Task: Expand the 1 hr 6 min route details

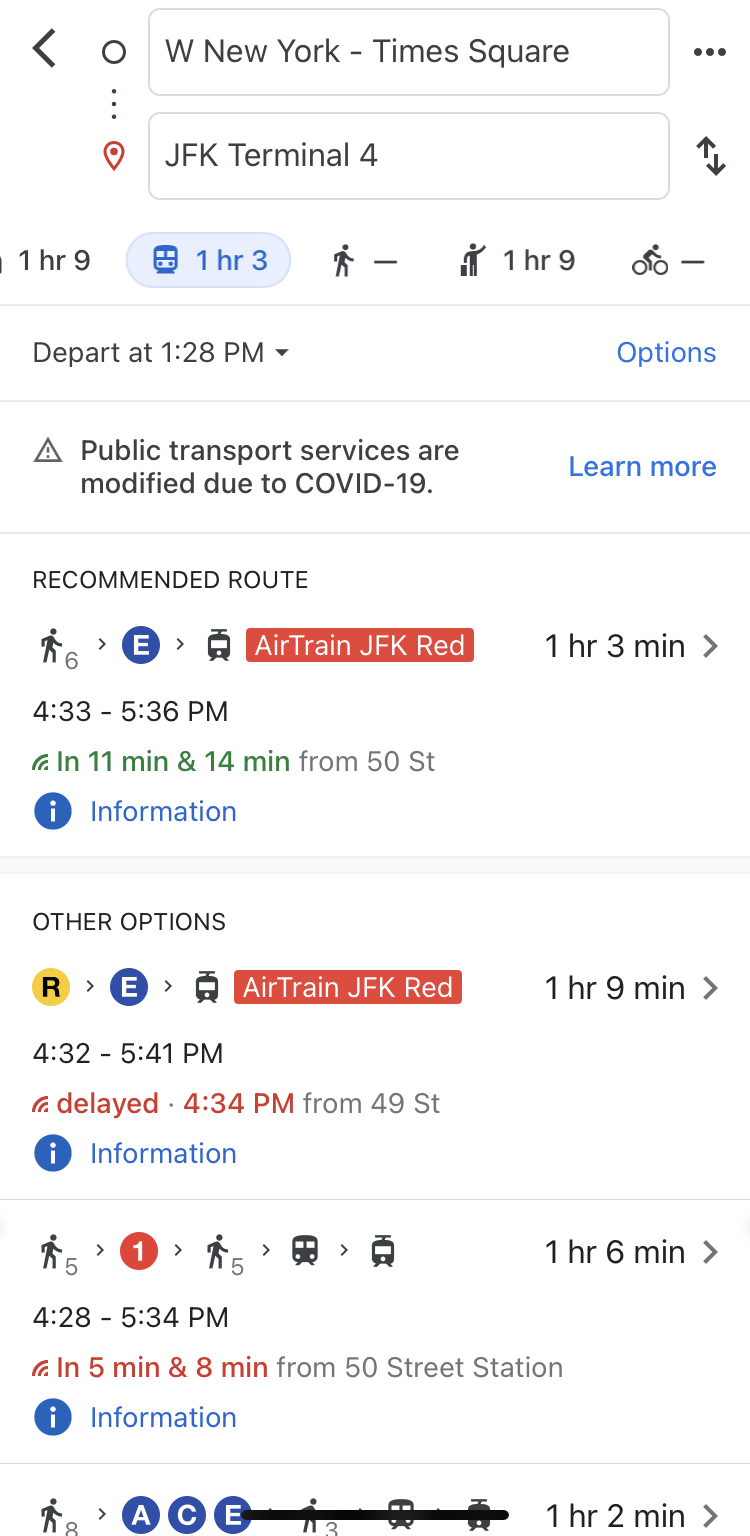Action: tap(710, 1252)
